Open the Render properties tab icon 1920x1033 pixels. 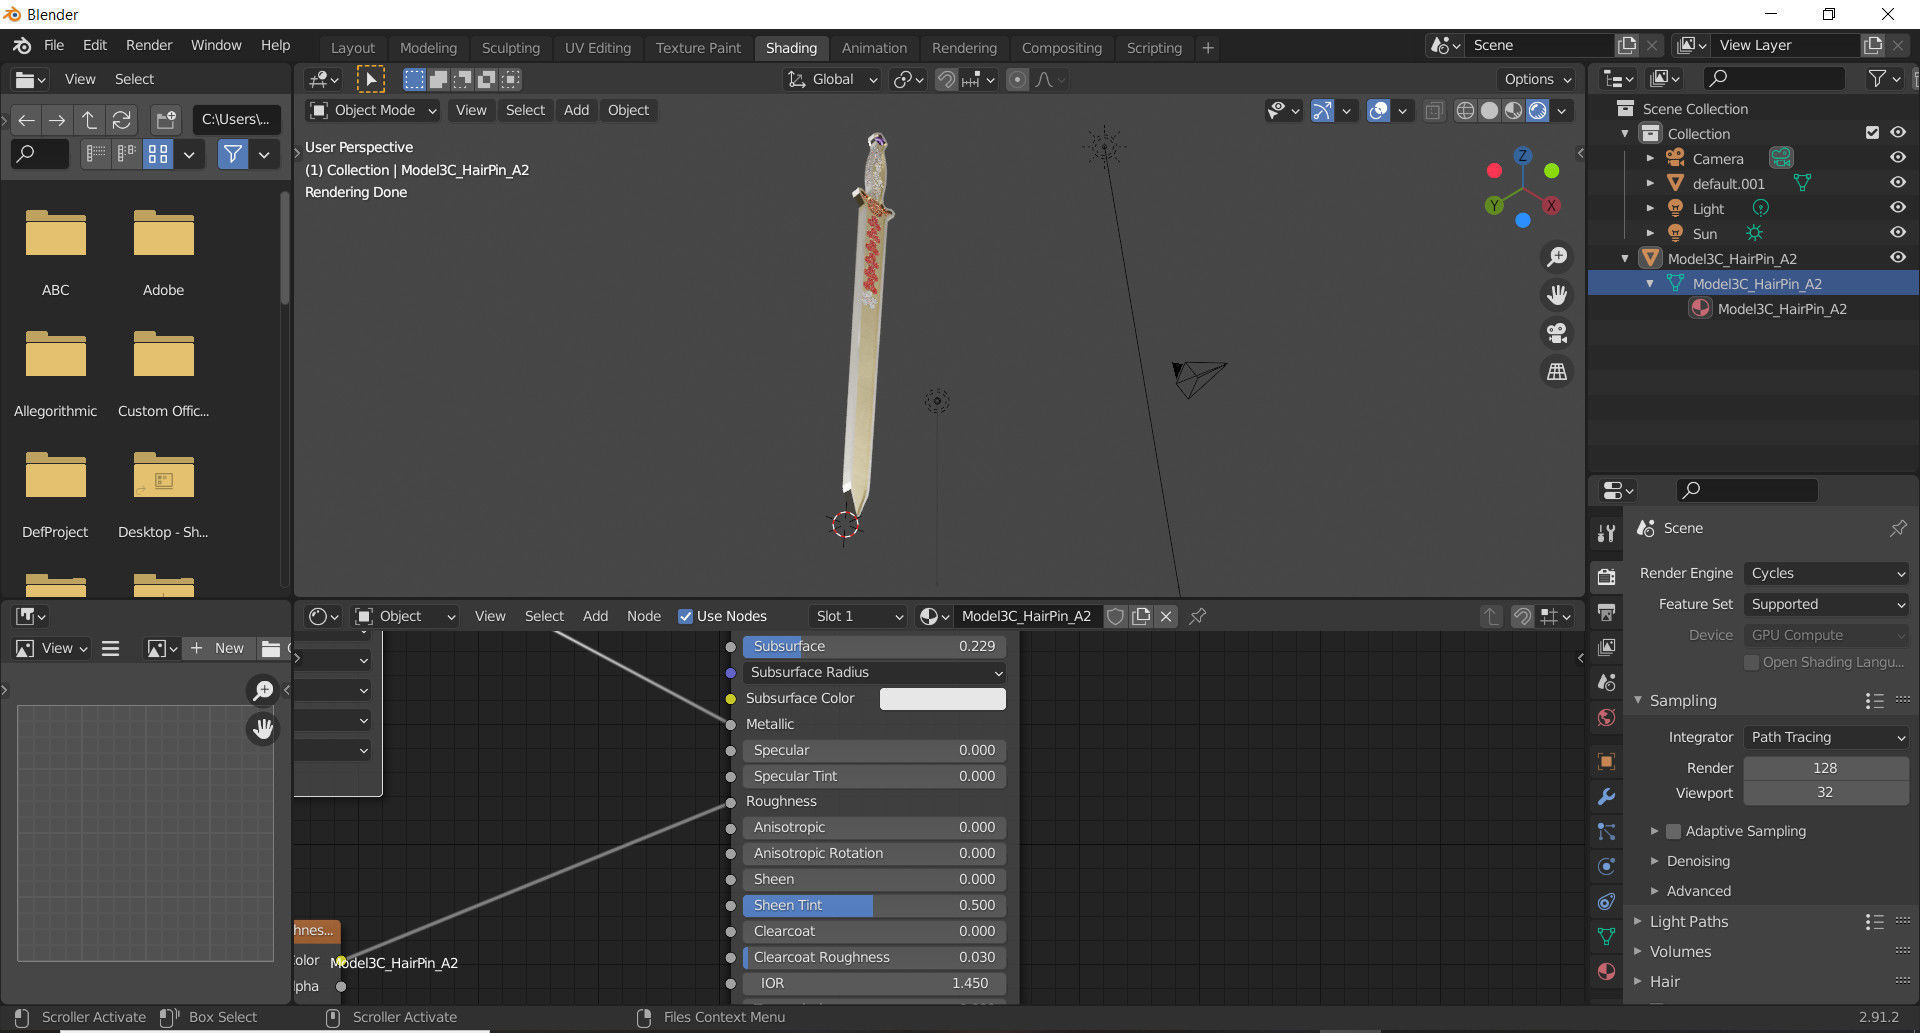pyautogui.click(x=1606, y=577)
